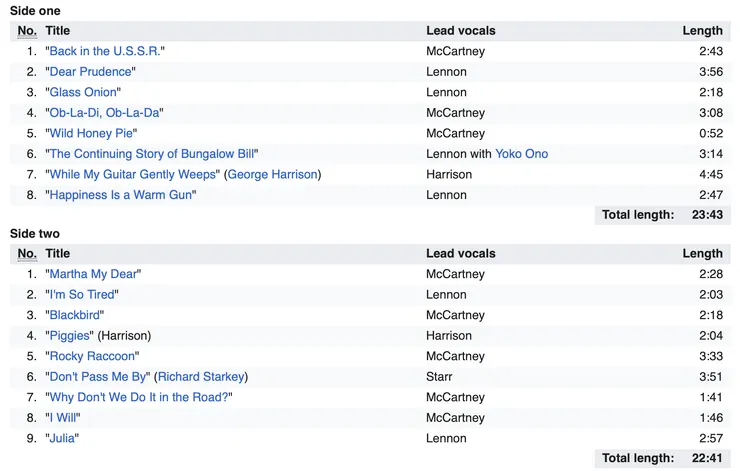740x471 pixels.
Task: Click the "Side two" heading
Action: tap(34, 234)
